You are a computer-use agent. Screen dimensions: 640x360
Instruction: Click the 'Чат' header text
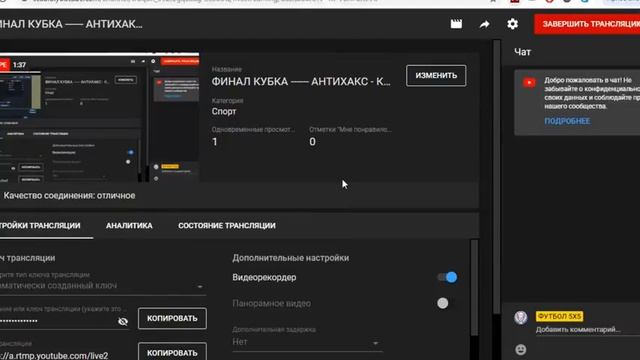[x=522, y=52]
